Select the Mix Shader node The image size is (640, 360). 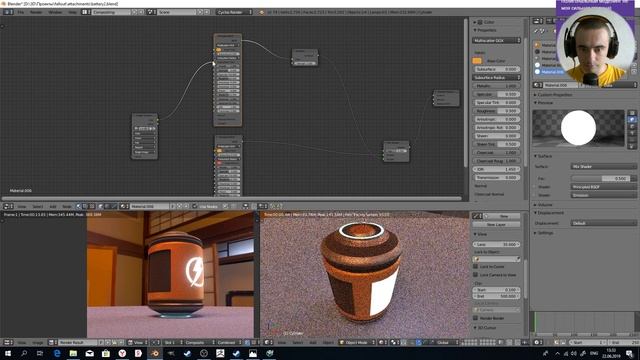396,151
